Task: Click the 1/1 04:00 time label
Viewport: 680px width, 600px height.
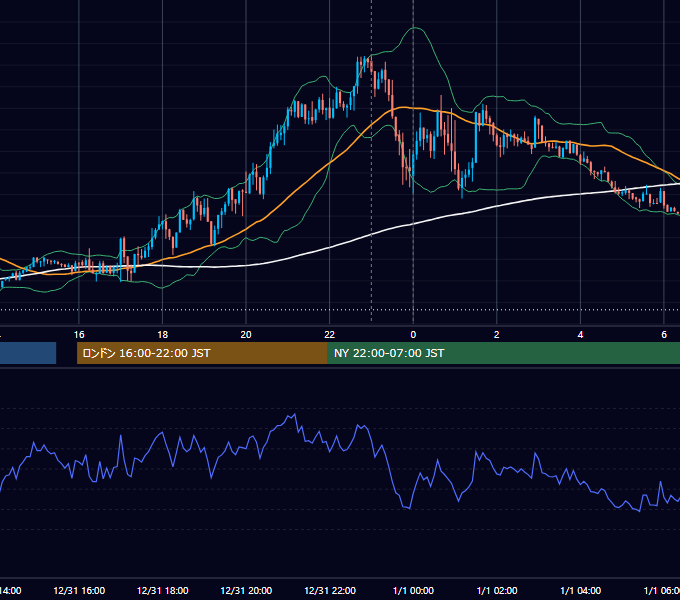Action: [581, 590]
